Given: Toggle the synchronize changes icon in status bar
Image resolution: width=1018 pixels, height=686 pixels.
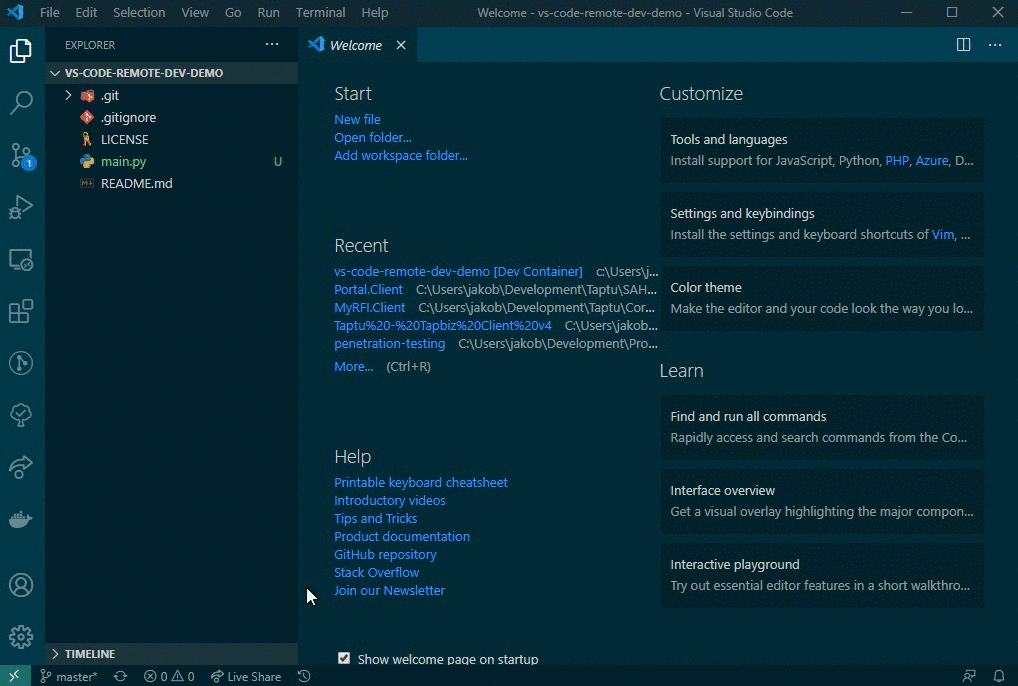Looking at the screenshot, I should tap(120, 676).
